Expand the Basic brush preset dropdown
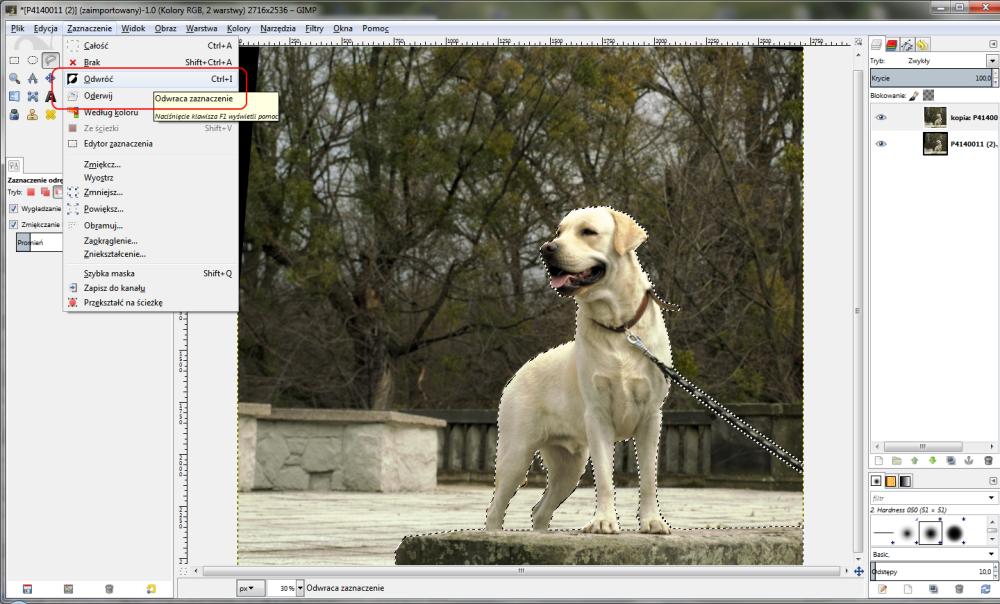Screen dimensions: 1000x604 coord(991,553)
